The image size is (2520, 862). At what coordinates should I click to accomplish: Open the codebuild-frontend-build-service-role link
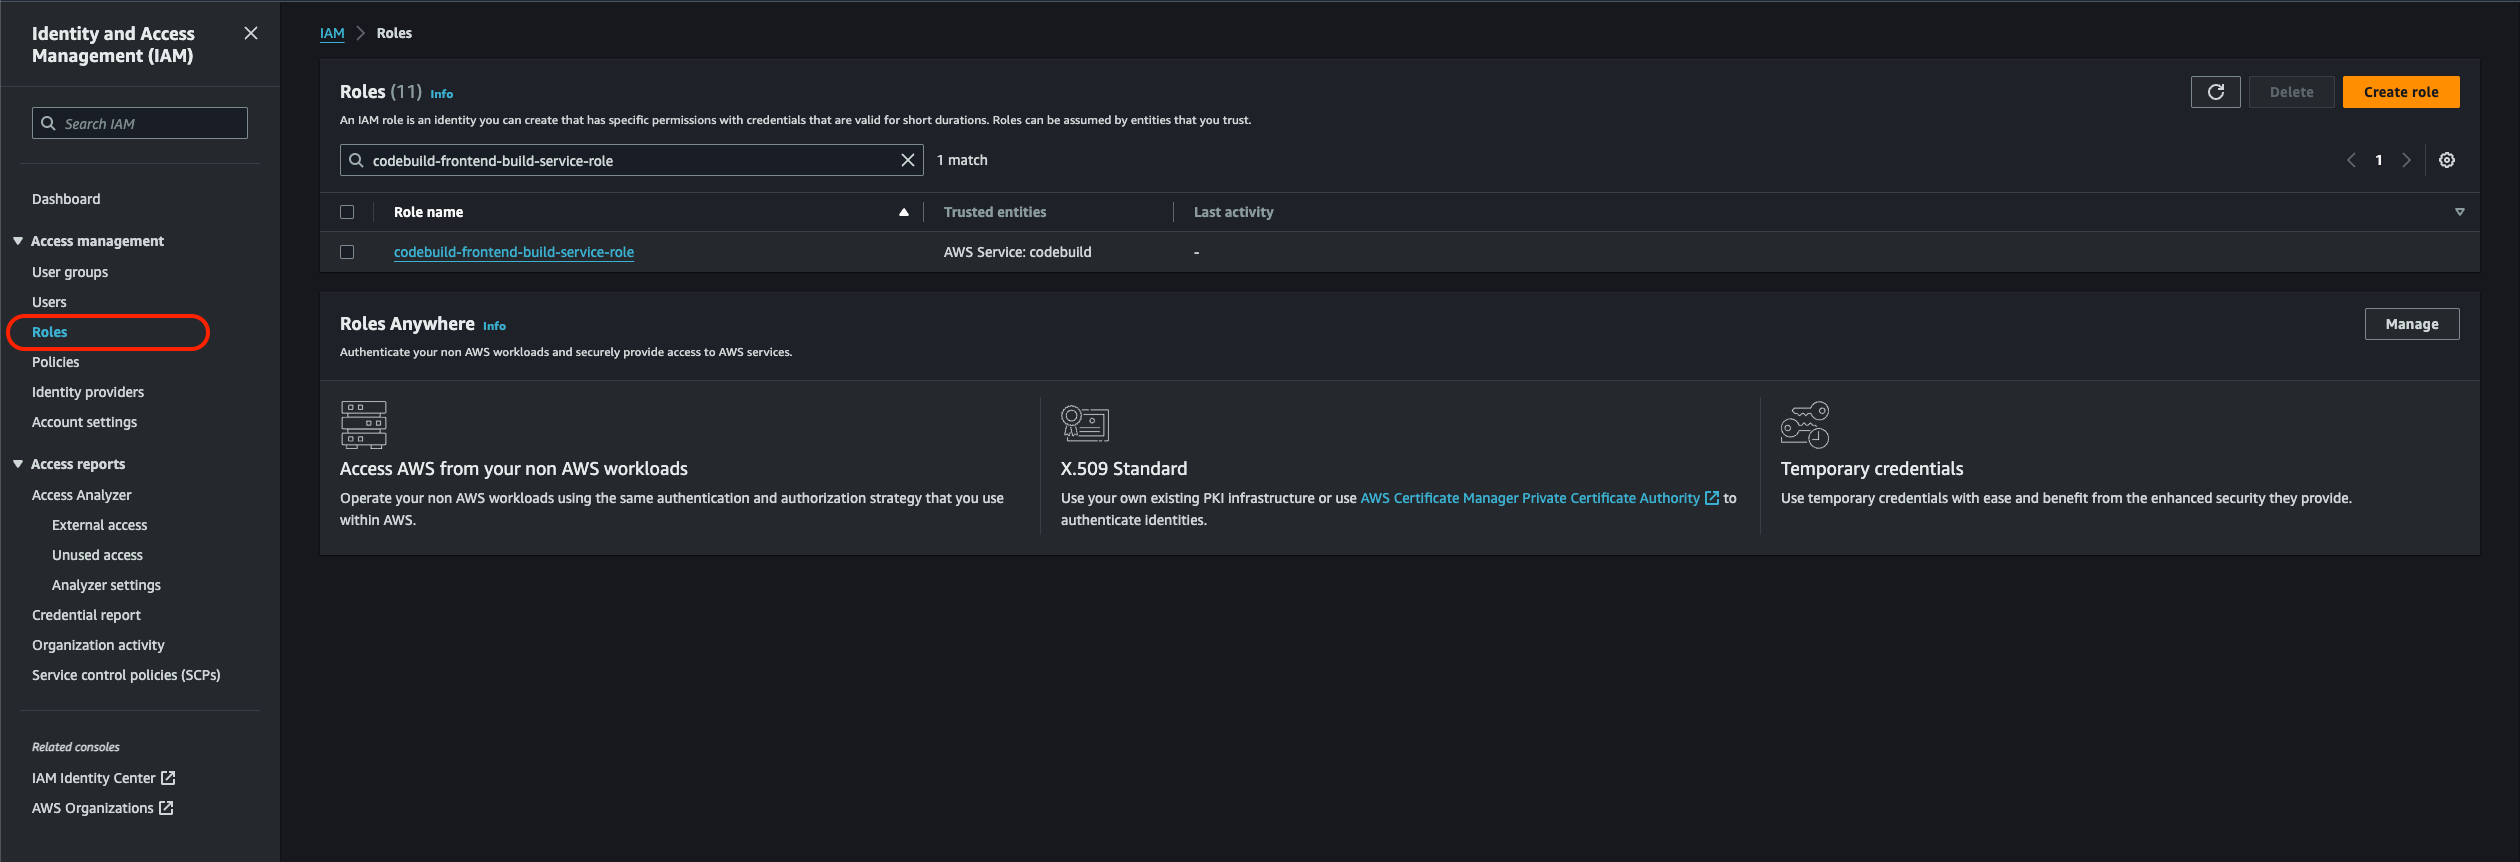514,252
